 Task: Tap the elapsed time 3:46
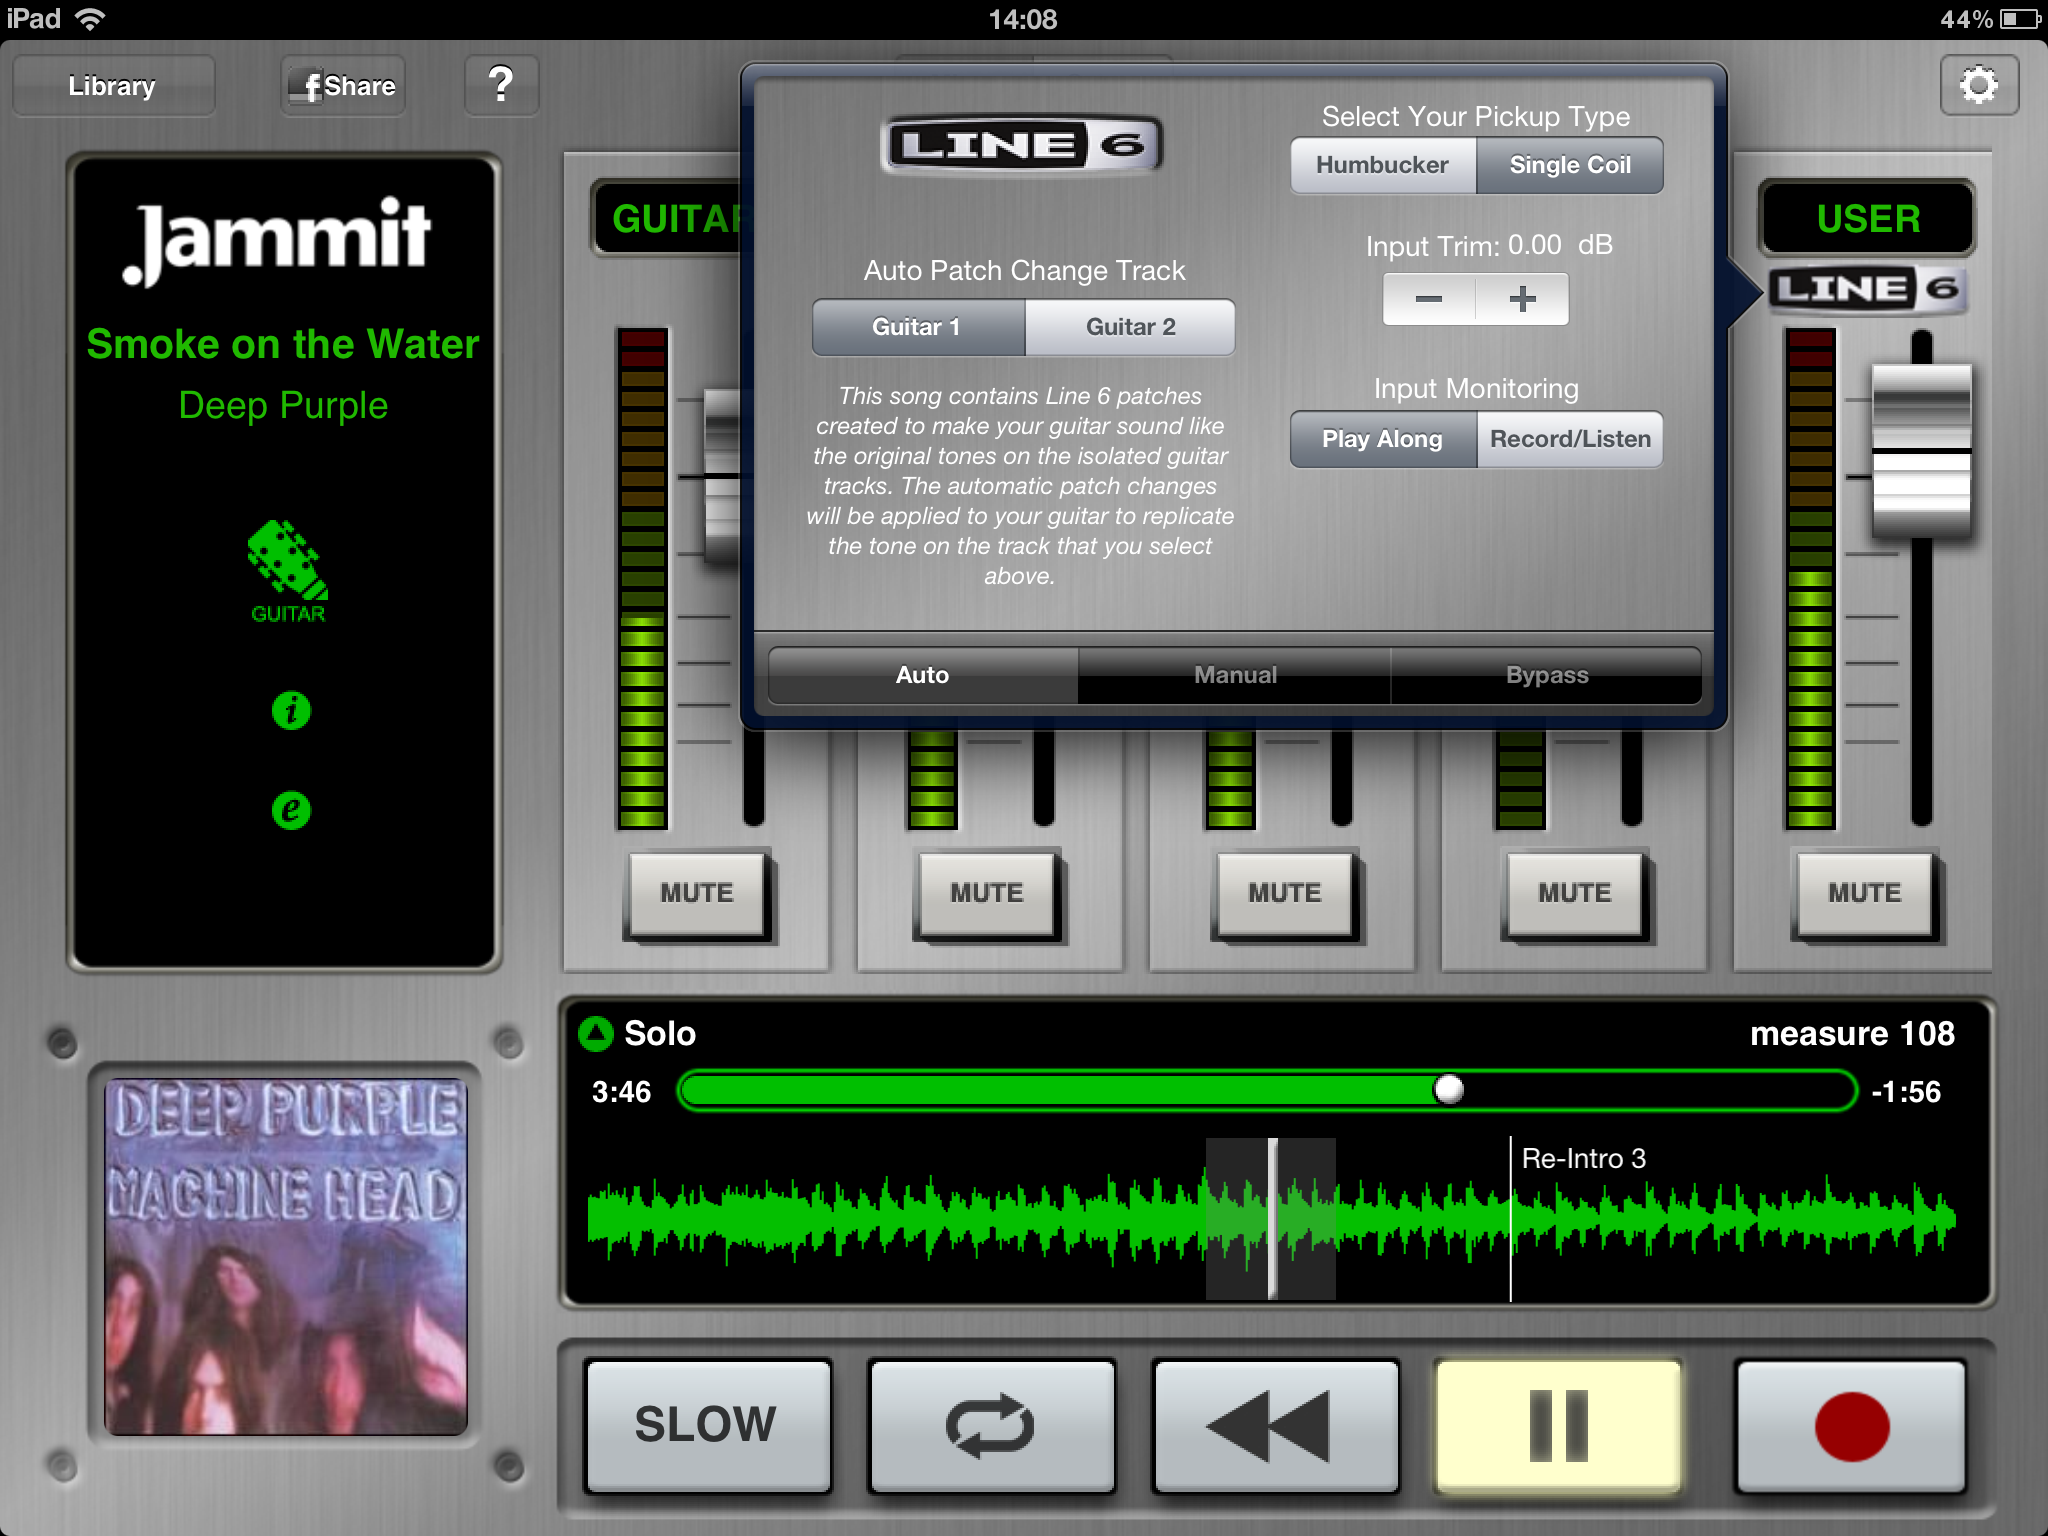[x=621, y=1091]
